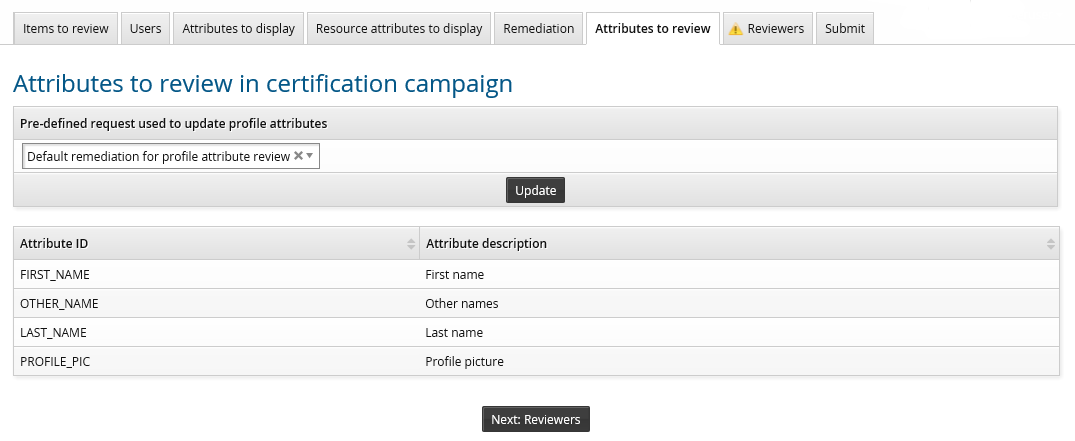Open the Remediation tab

coord(538,29)
